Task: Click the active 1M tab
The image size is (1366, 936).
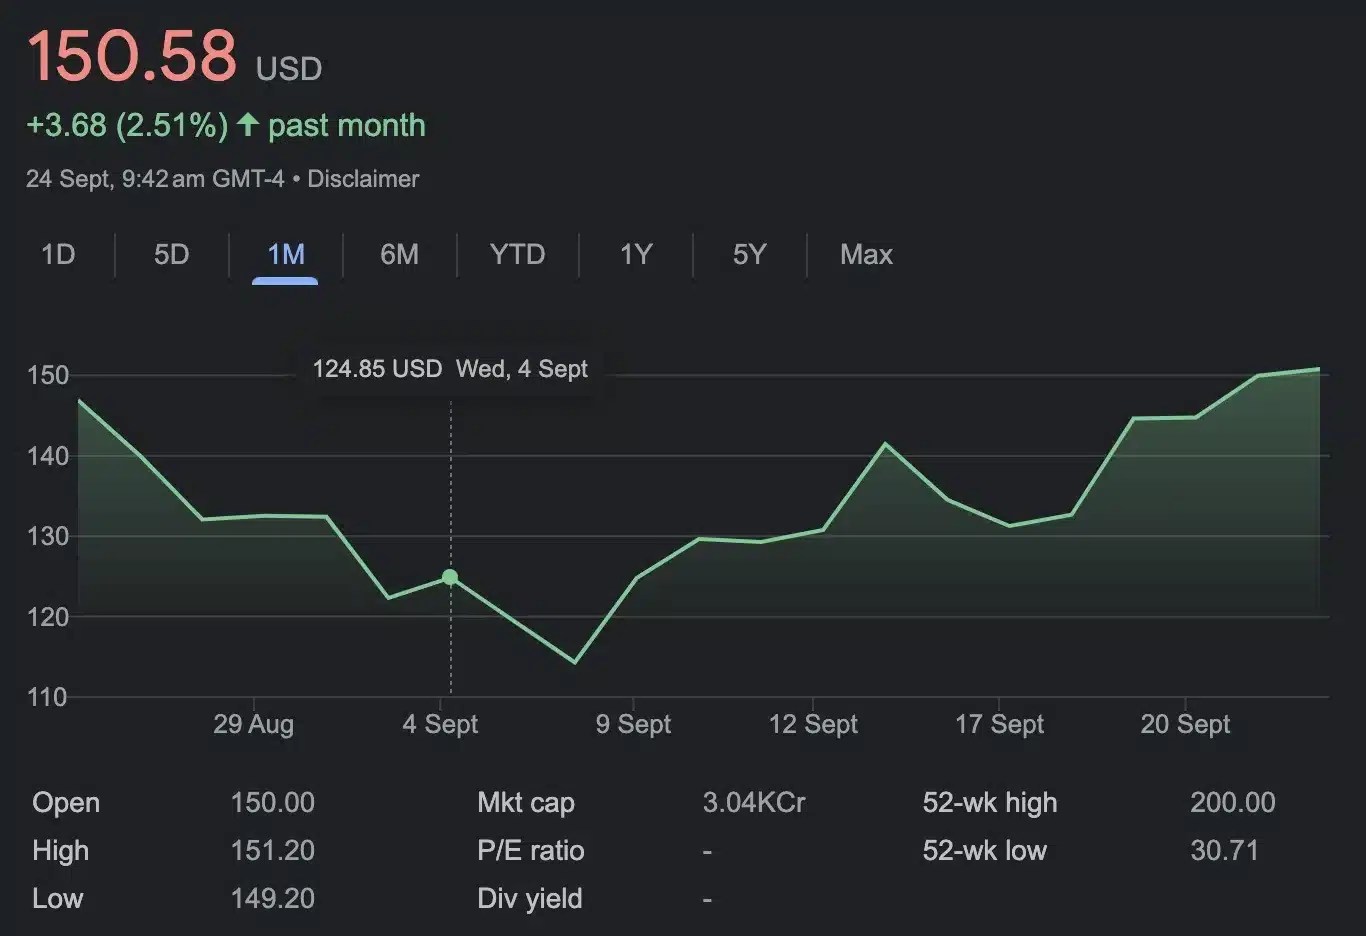Action: 286,255
